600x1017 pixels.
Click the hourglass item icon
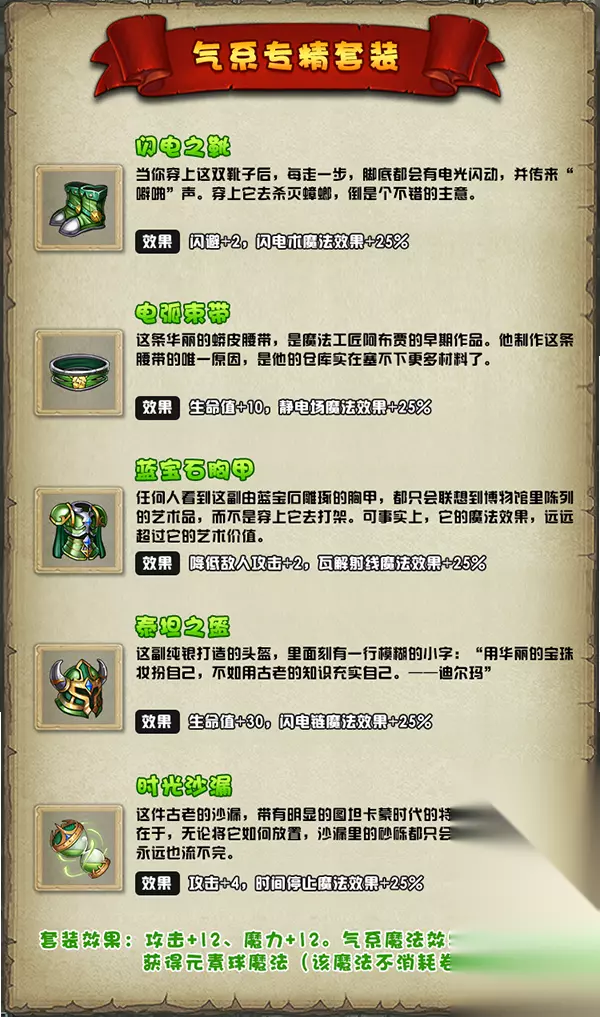point(78,848)
